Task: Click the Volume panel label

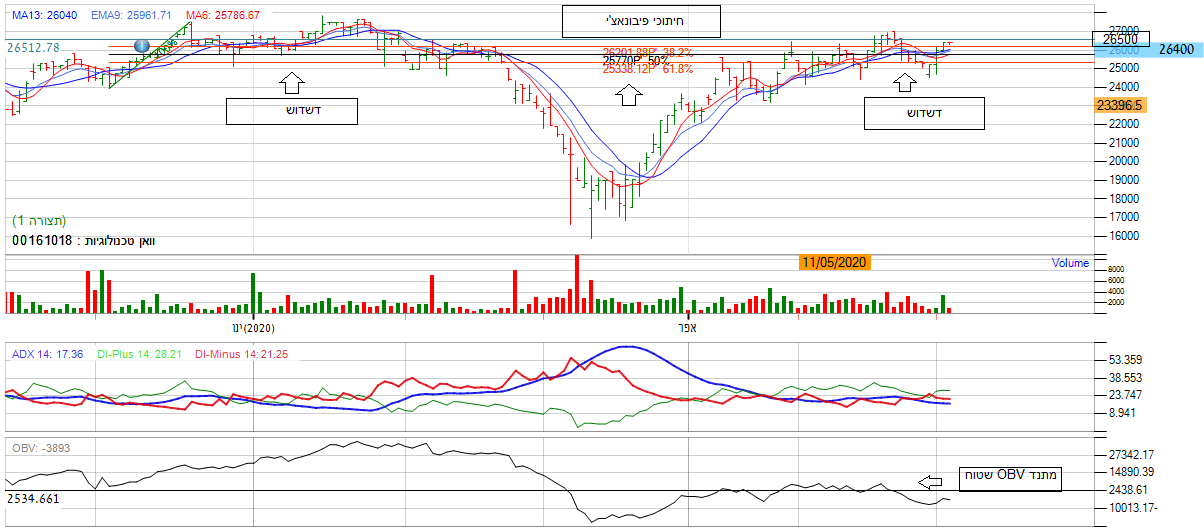Action: click(1070, 263)
